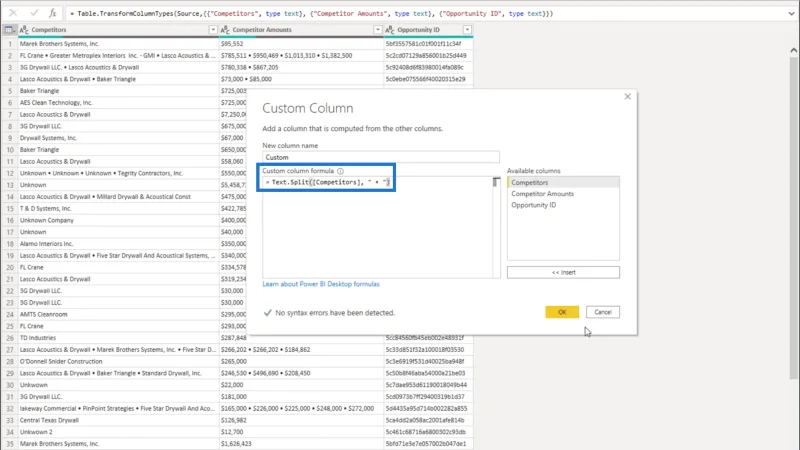
Task: Select Opportunity ID '5c2cd07129a856001b25d449'
Action: [429, 56]
